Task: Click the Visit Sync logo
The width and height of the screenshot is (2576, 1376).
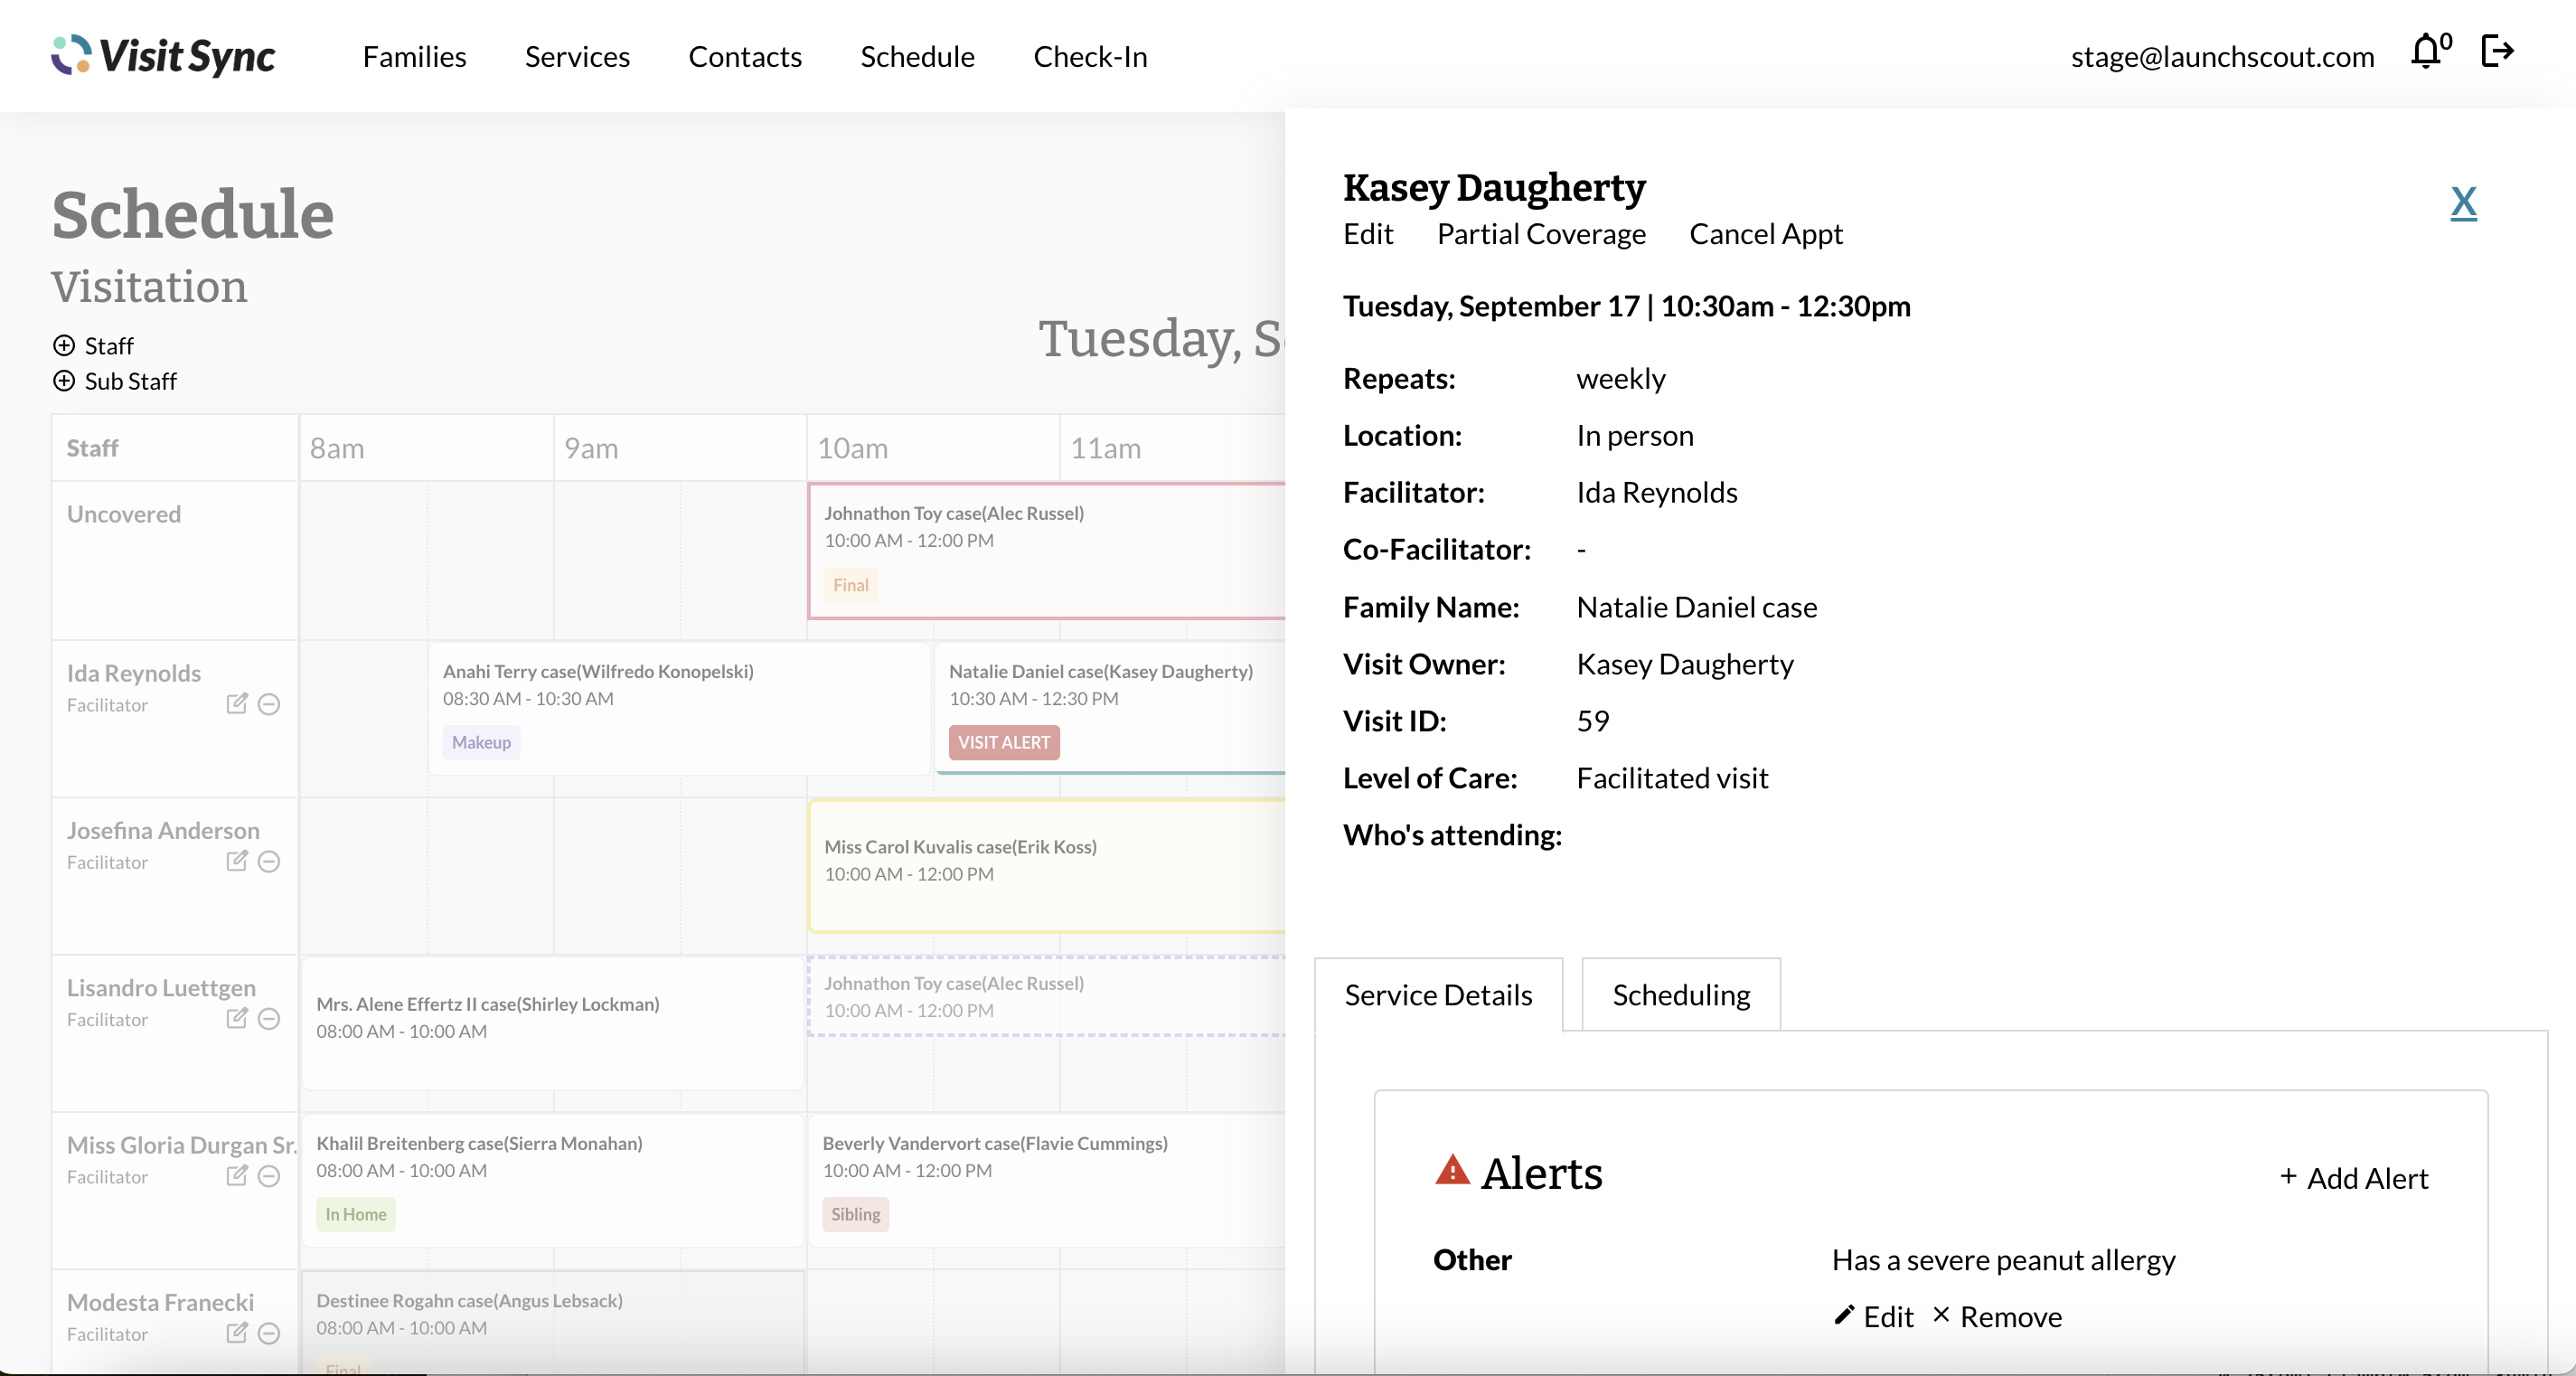Action: click(163, 56)
